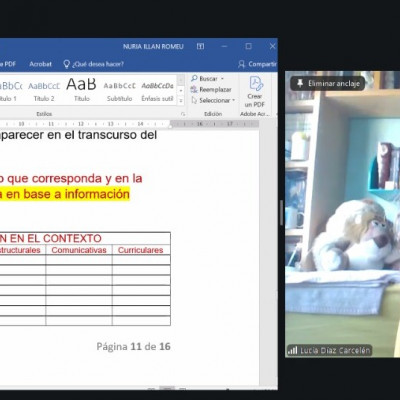Open the Acrobat ribbon tab
The image size is (400, 400).
40,64
